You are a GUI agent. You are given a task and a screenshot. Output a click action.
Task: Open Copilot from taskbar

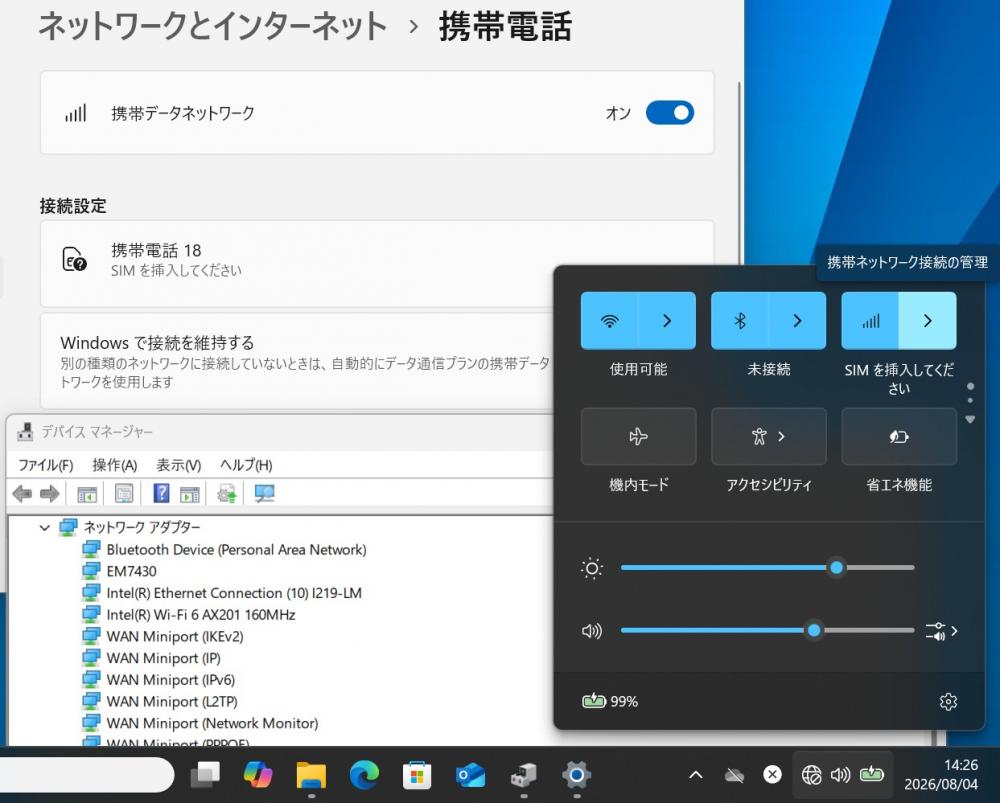pyautogui.click(x=258, y=774)
